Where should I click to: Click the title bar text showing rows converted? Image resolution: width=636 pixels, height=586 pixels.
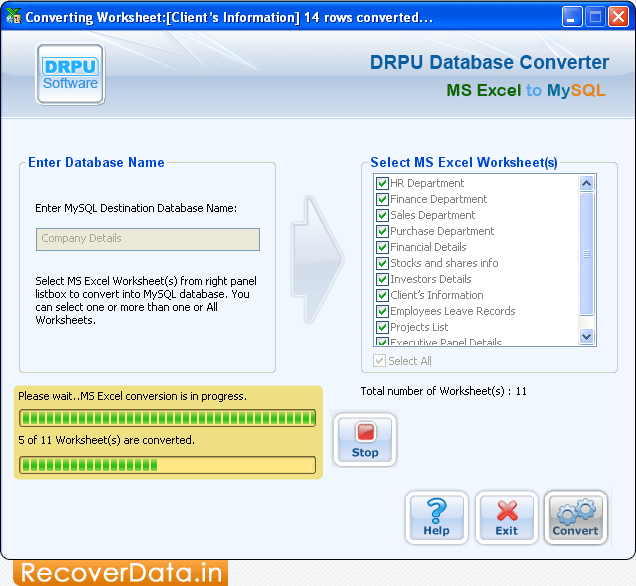pyautogui.click(x=229, y=17)
